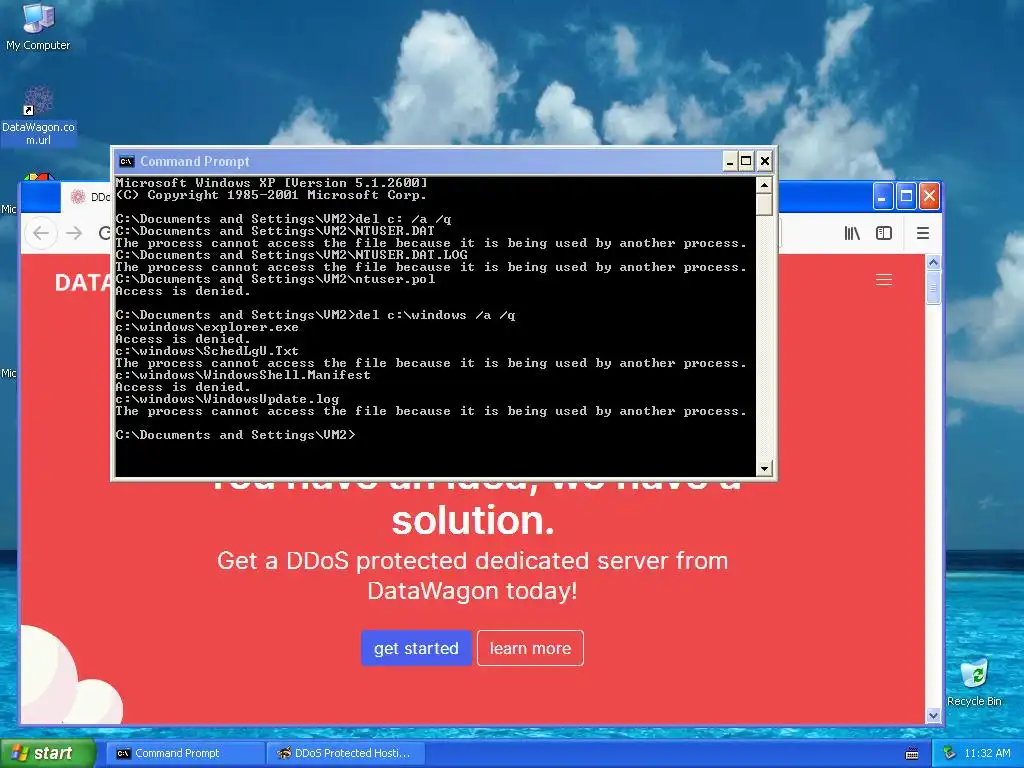
Task: Click the 'c:\windows\WindowsUpdate.log' output line
Action: point(227,398)
